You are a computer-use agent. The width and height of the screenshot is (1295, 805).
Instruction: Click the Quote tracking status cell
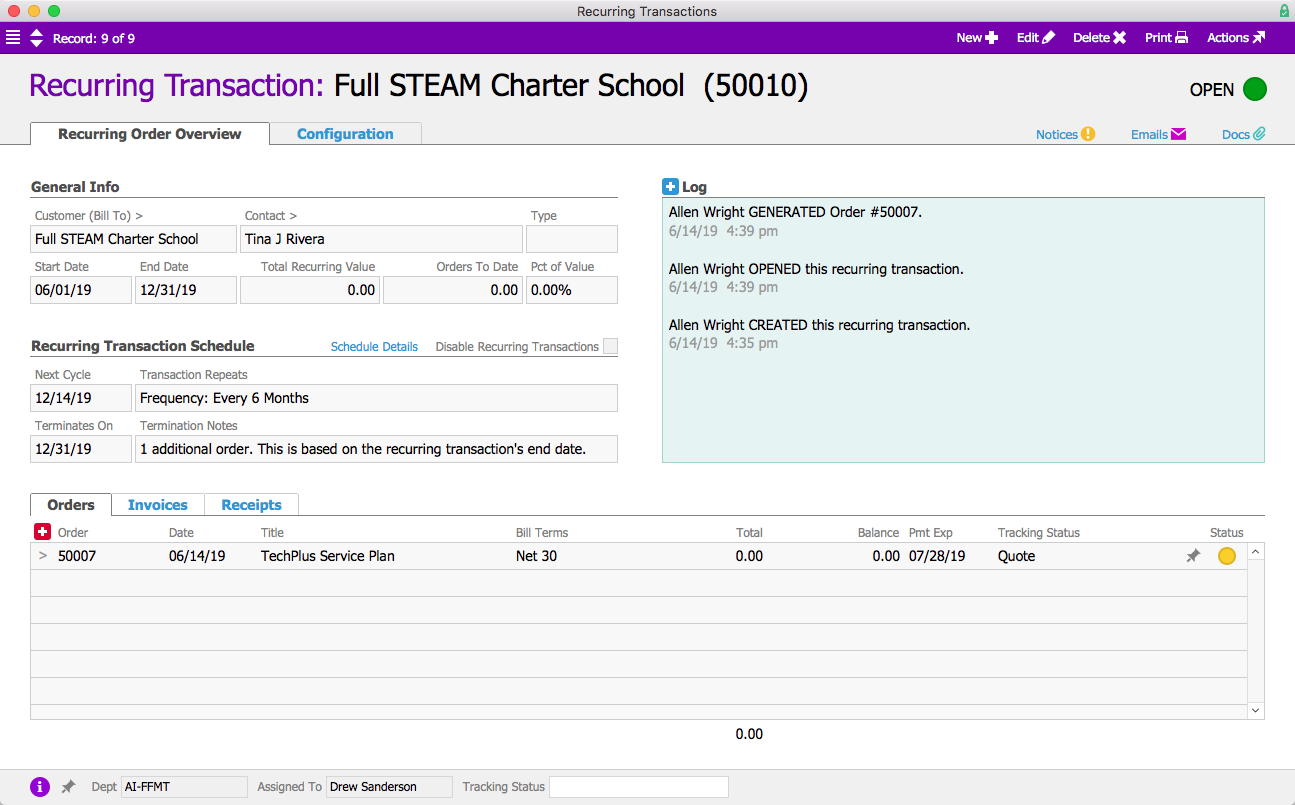coord(1017,556)
